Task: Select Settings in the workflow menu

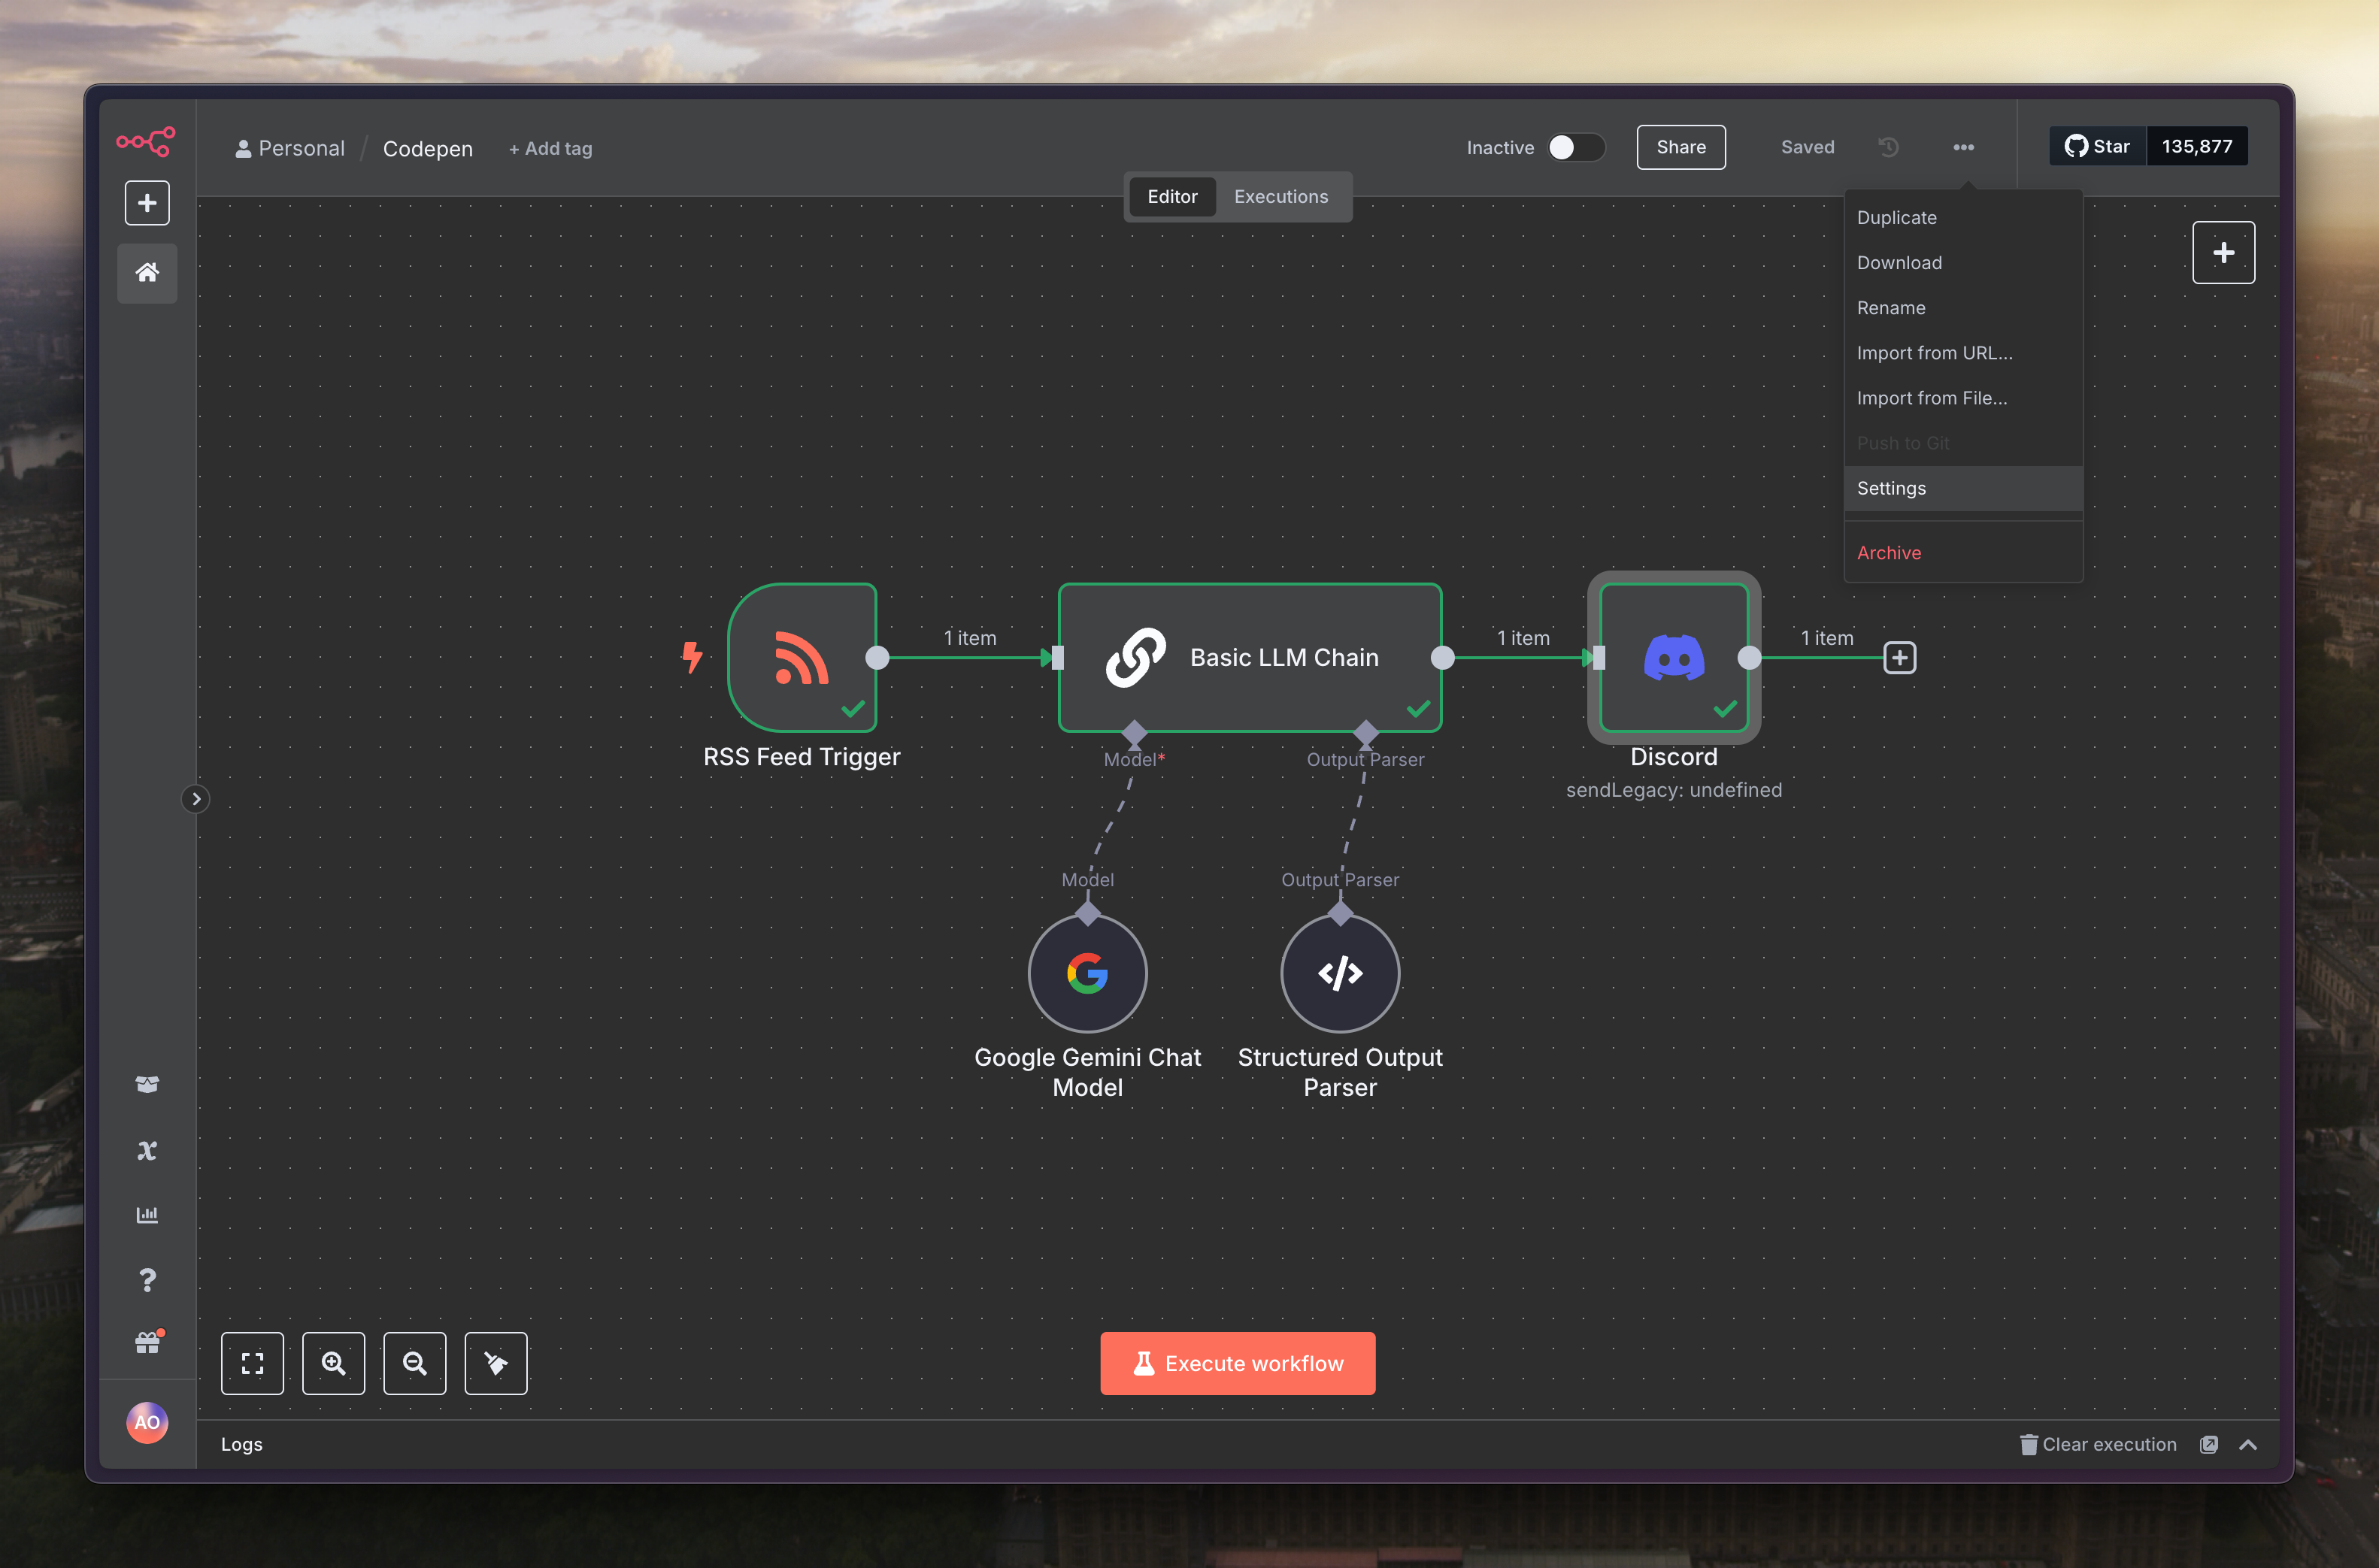Action: pyautogui.click(x=1891, y=488)
